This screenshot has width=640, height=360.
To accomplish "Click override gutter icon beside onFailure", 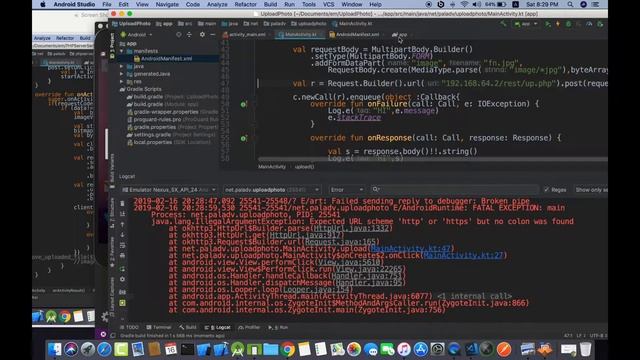I will click(x=243, y=104).
